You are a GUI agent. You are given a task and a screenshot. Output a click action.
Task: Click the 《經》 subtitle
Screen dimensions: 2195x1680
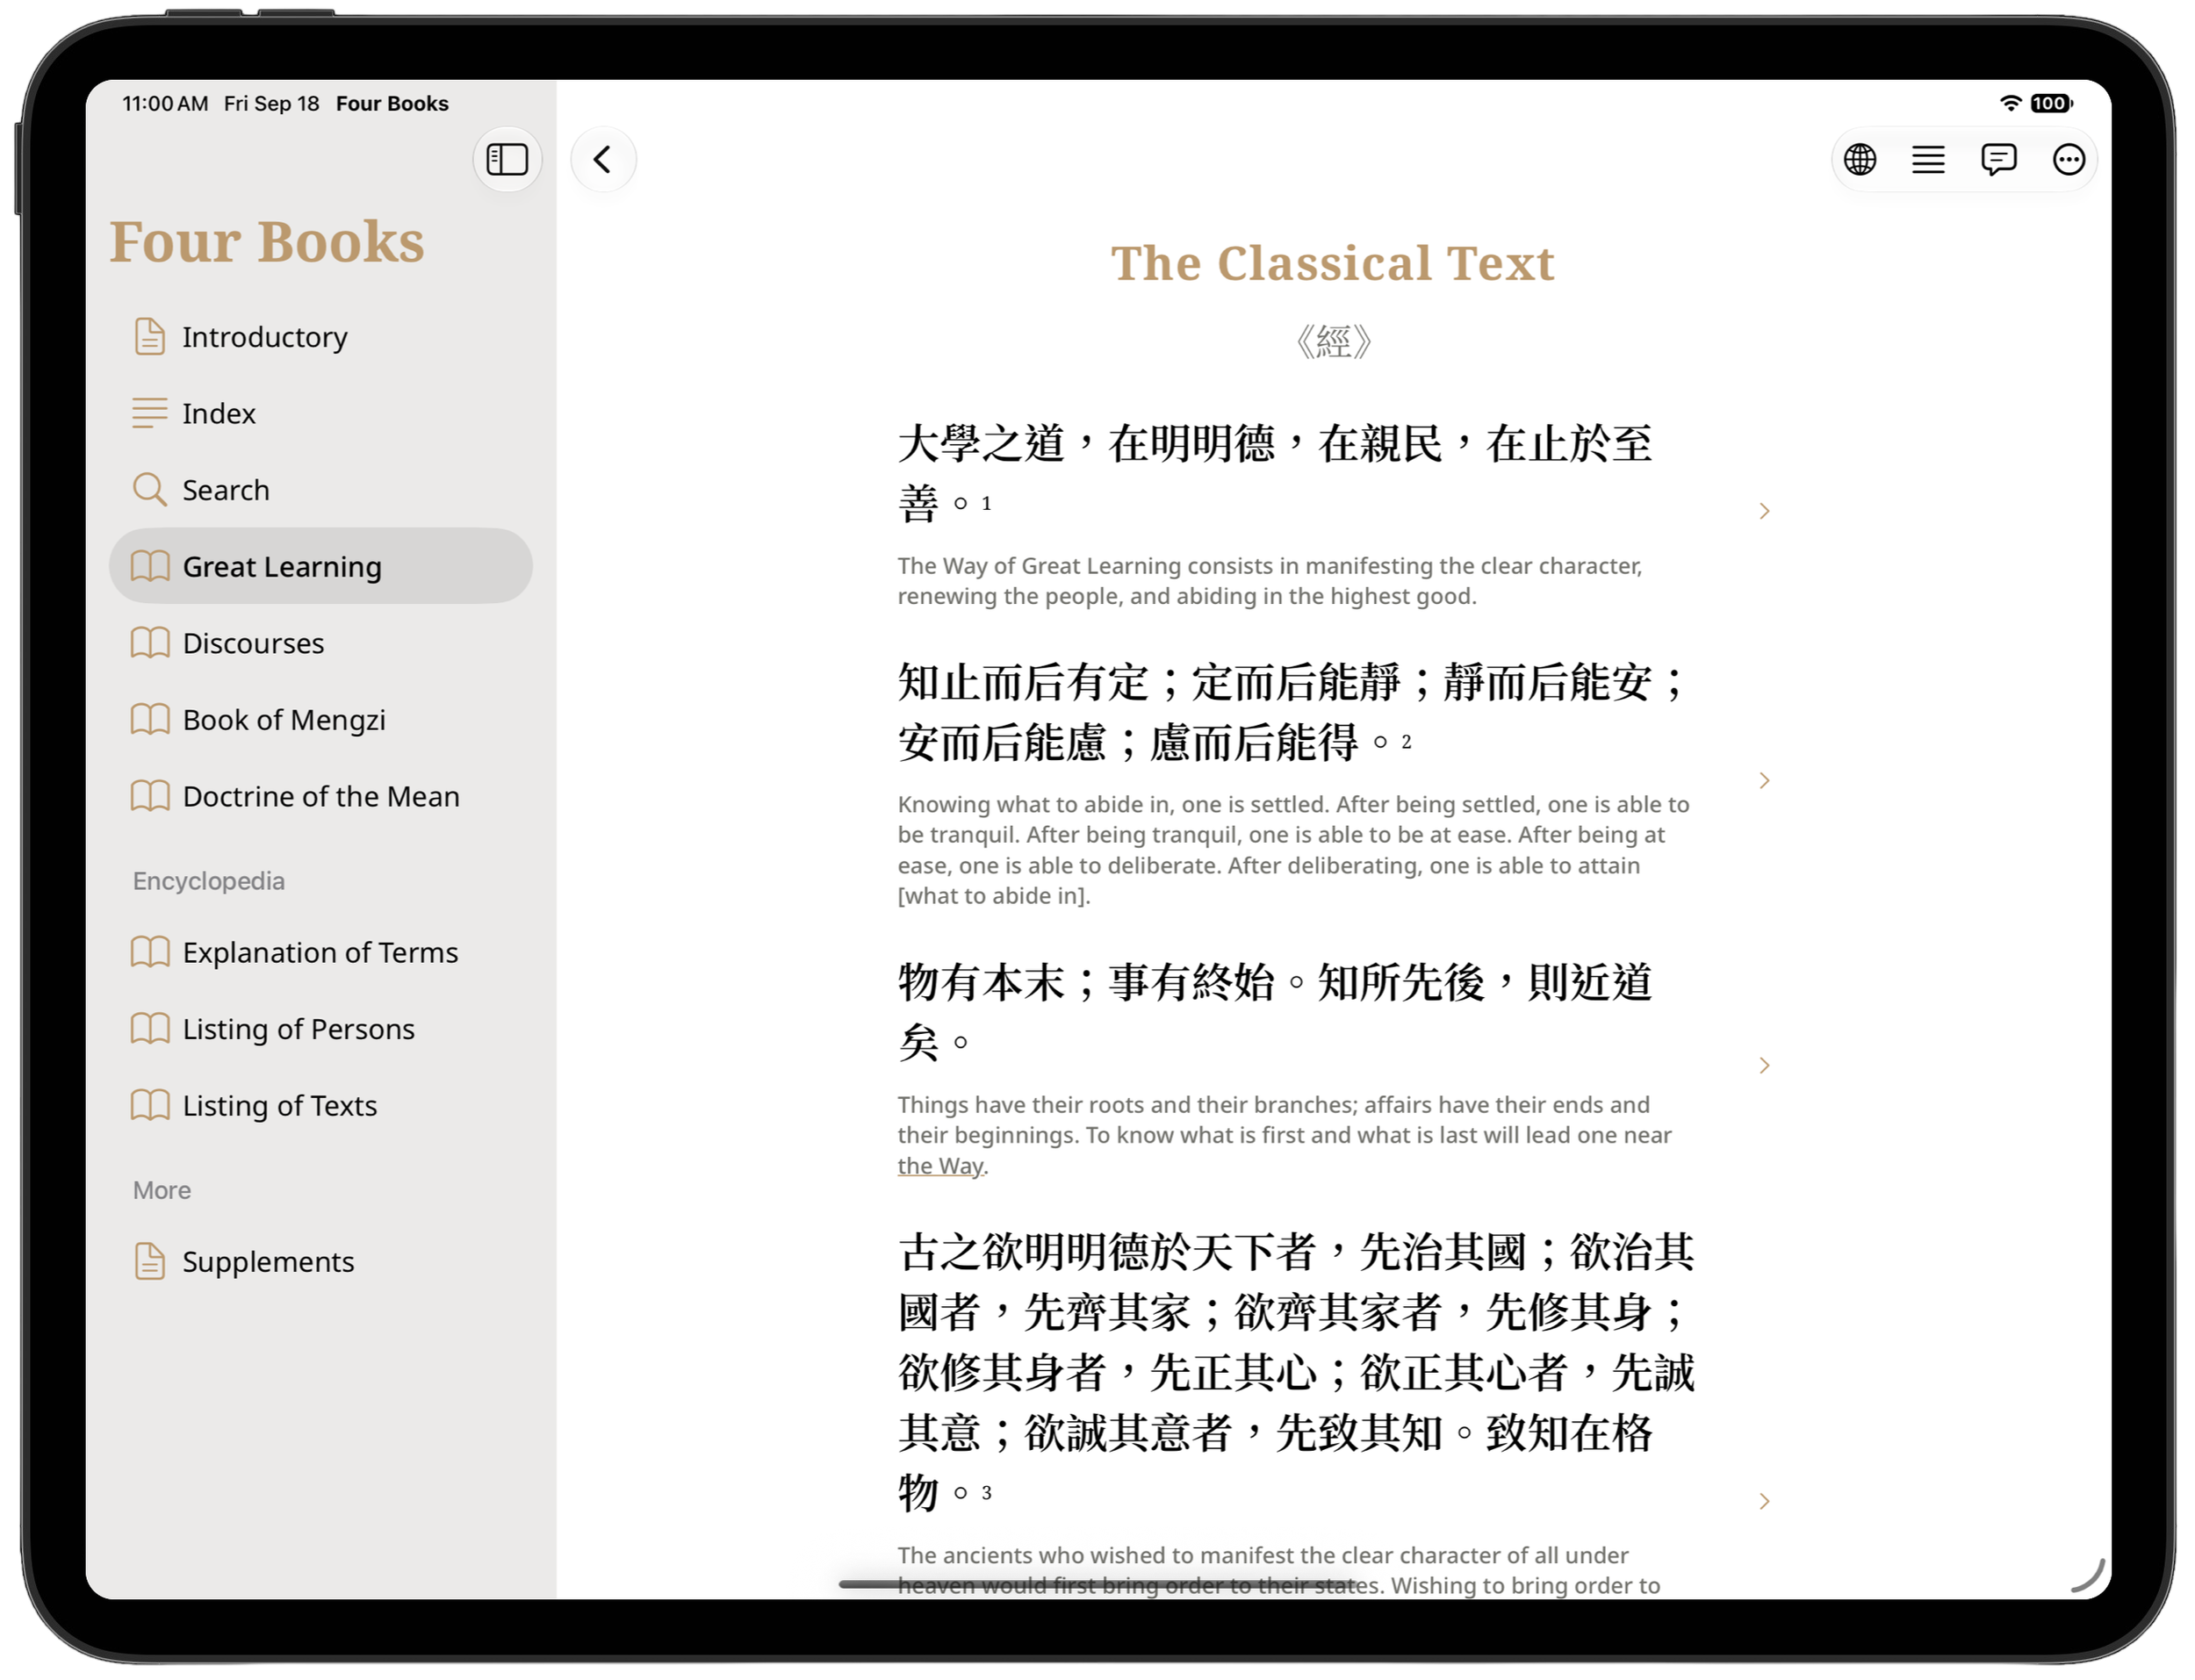point(1333,342)
